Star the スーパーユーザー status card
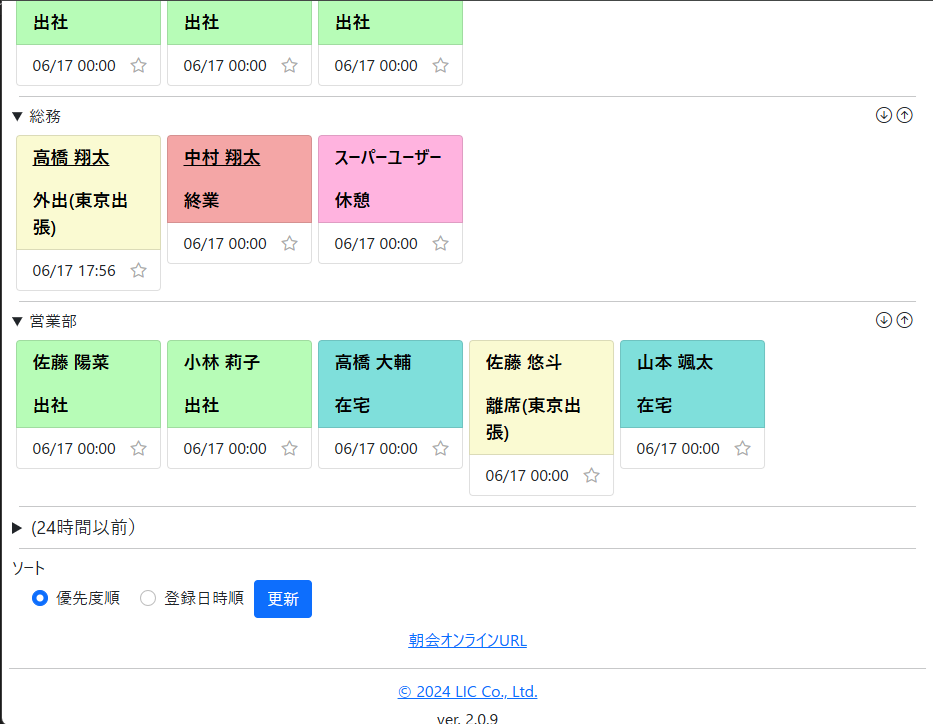This screenshot has height=724, width=938. pyautogui.click(x=440, y=243)
